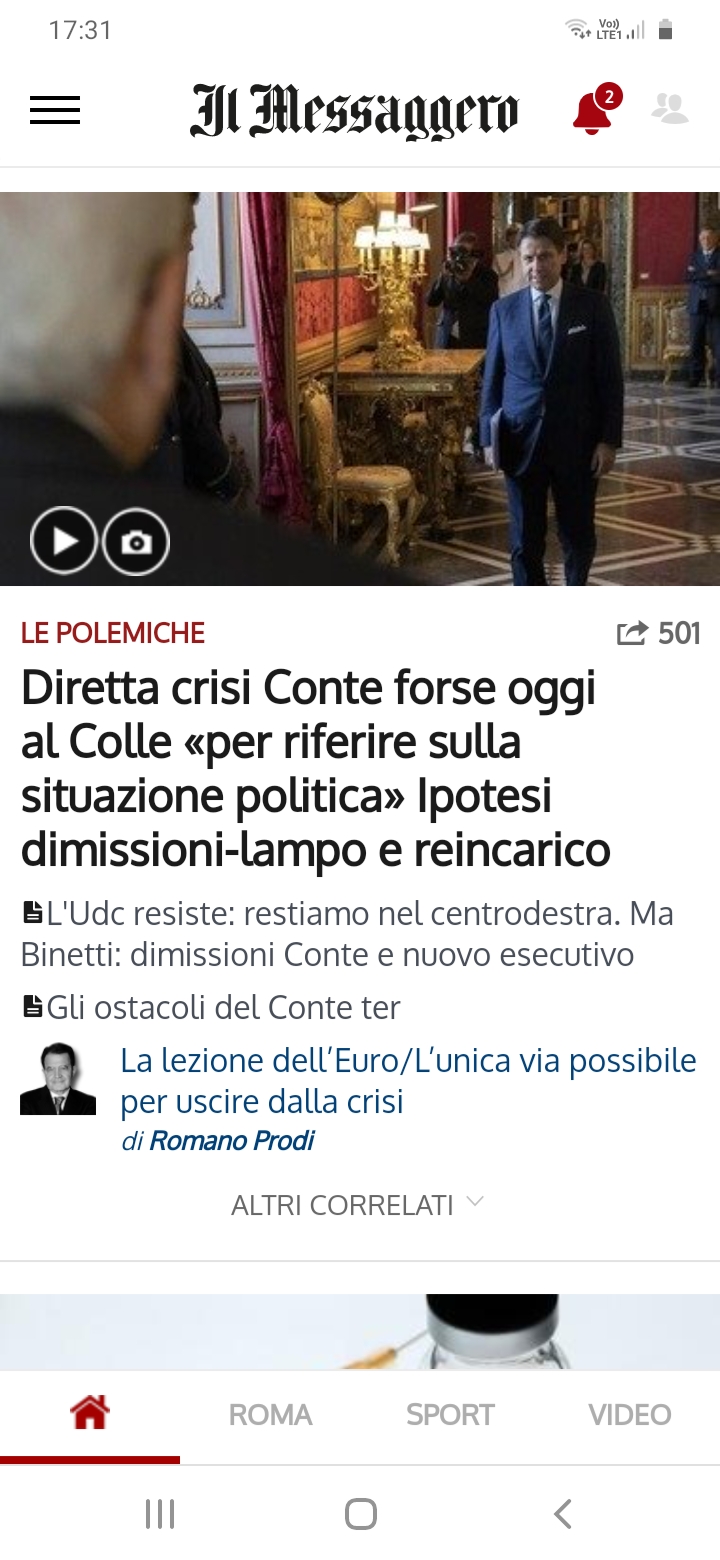Open photo gallery camera icon

point(136,542)
